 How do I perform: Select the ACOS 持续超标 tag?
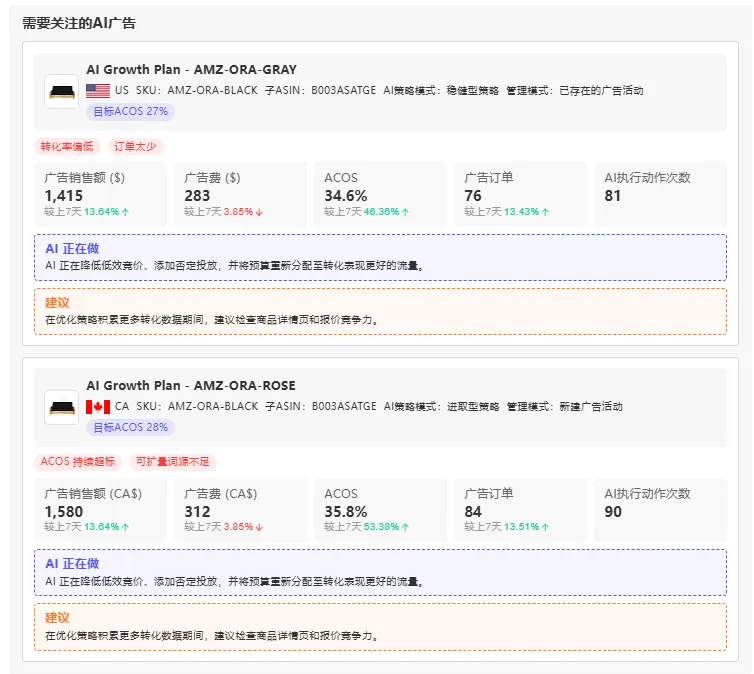[x=77, y=462]
